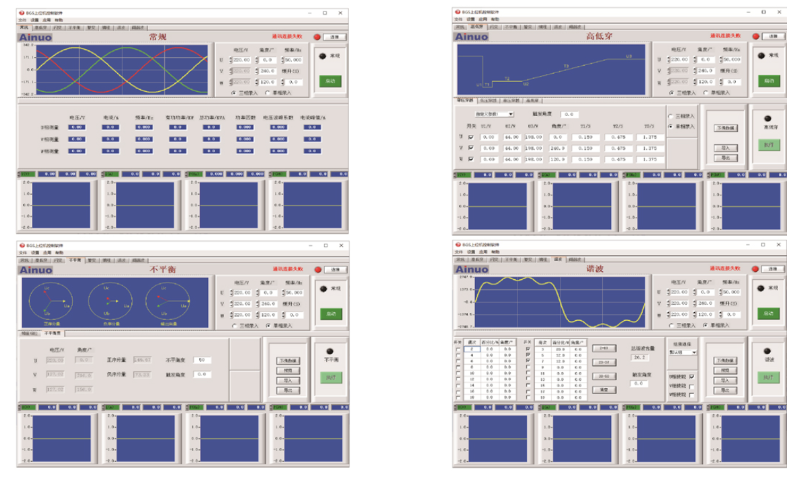Open first menu in 谐波 window menu bar
This screenshot has width=798, height=480.
click(458, 252)
